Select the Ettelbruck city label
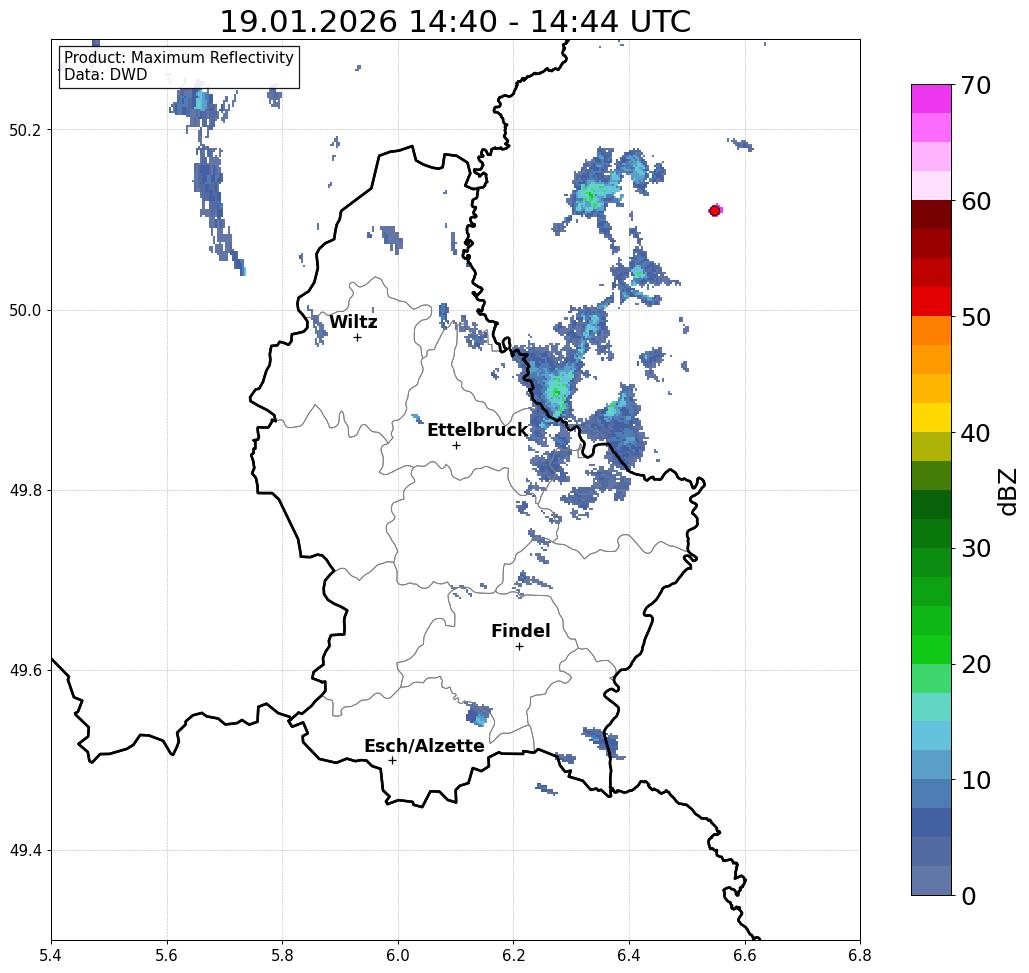 (x=477, y=430)
